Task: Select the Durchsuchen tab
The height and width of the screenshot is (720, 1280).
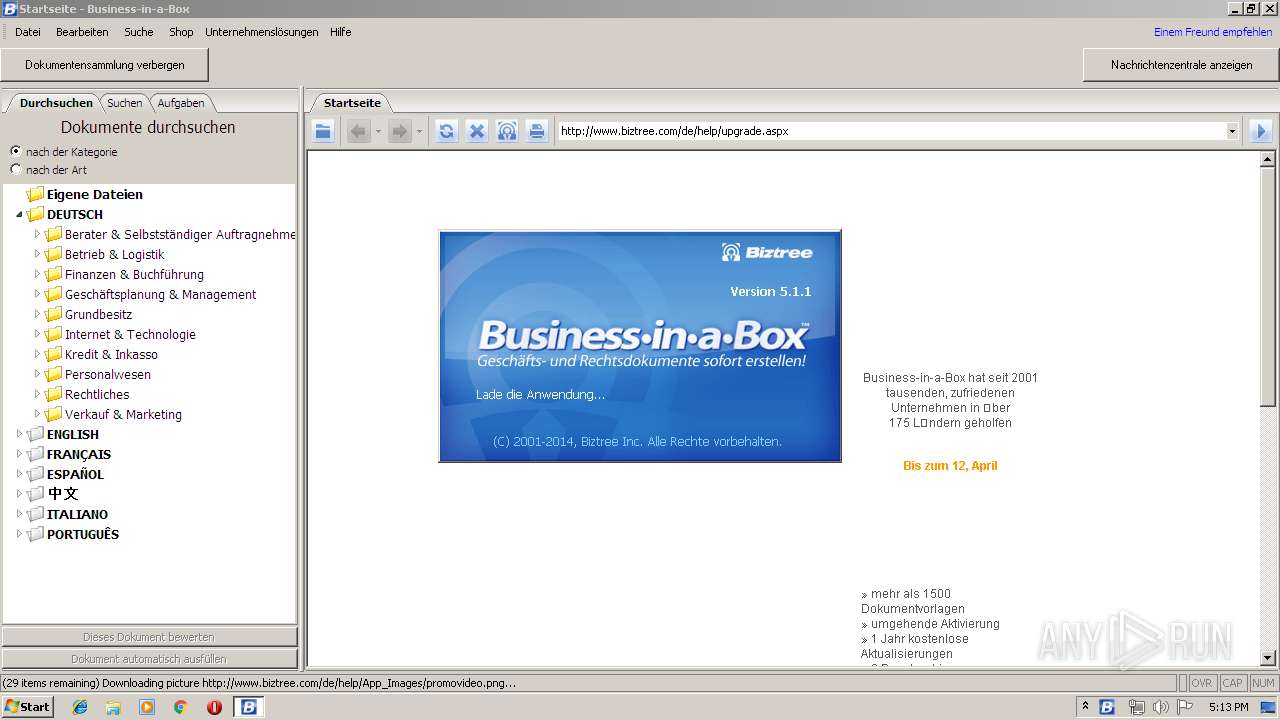Action: pos(56,103)
